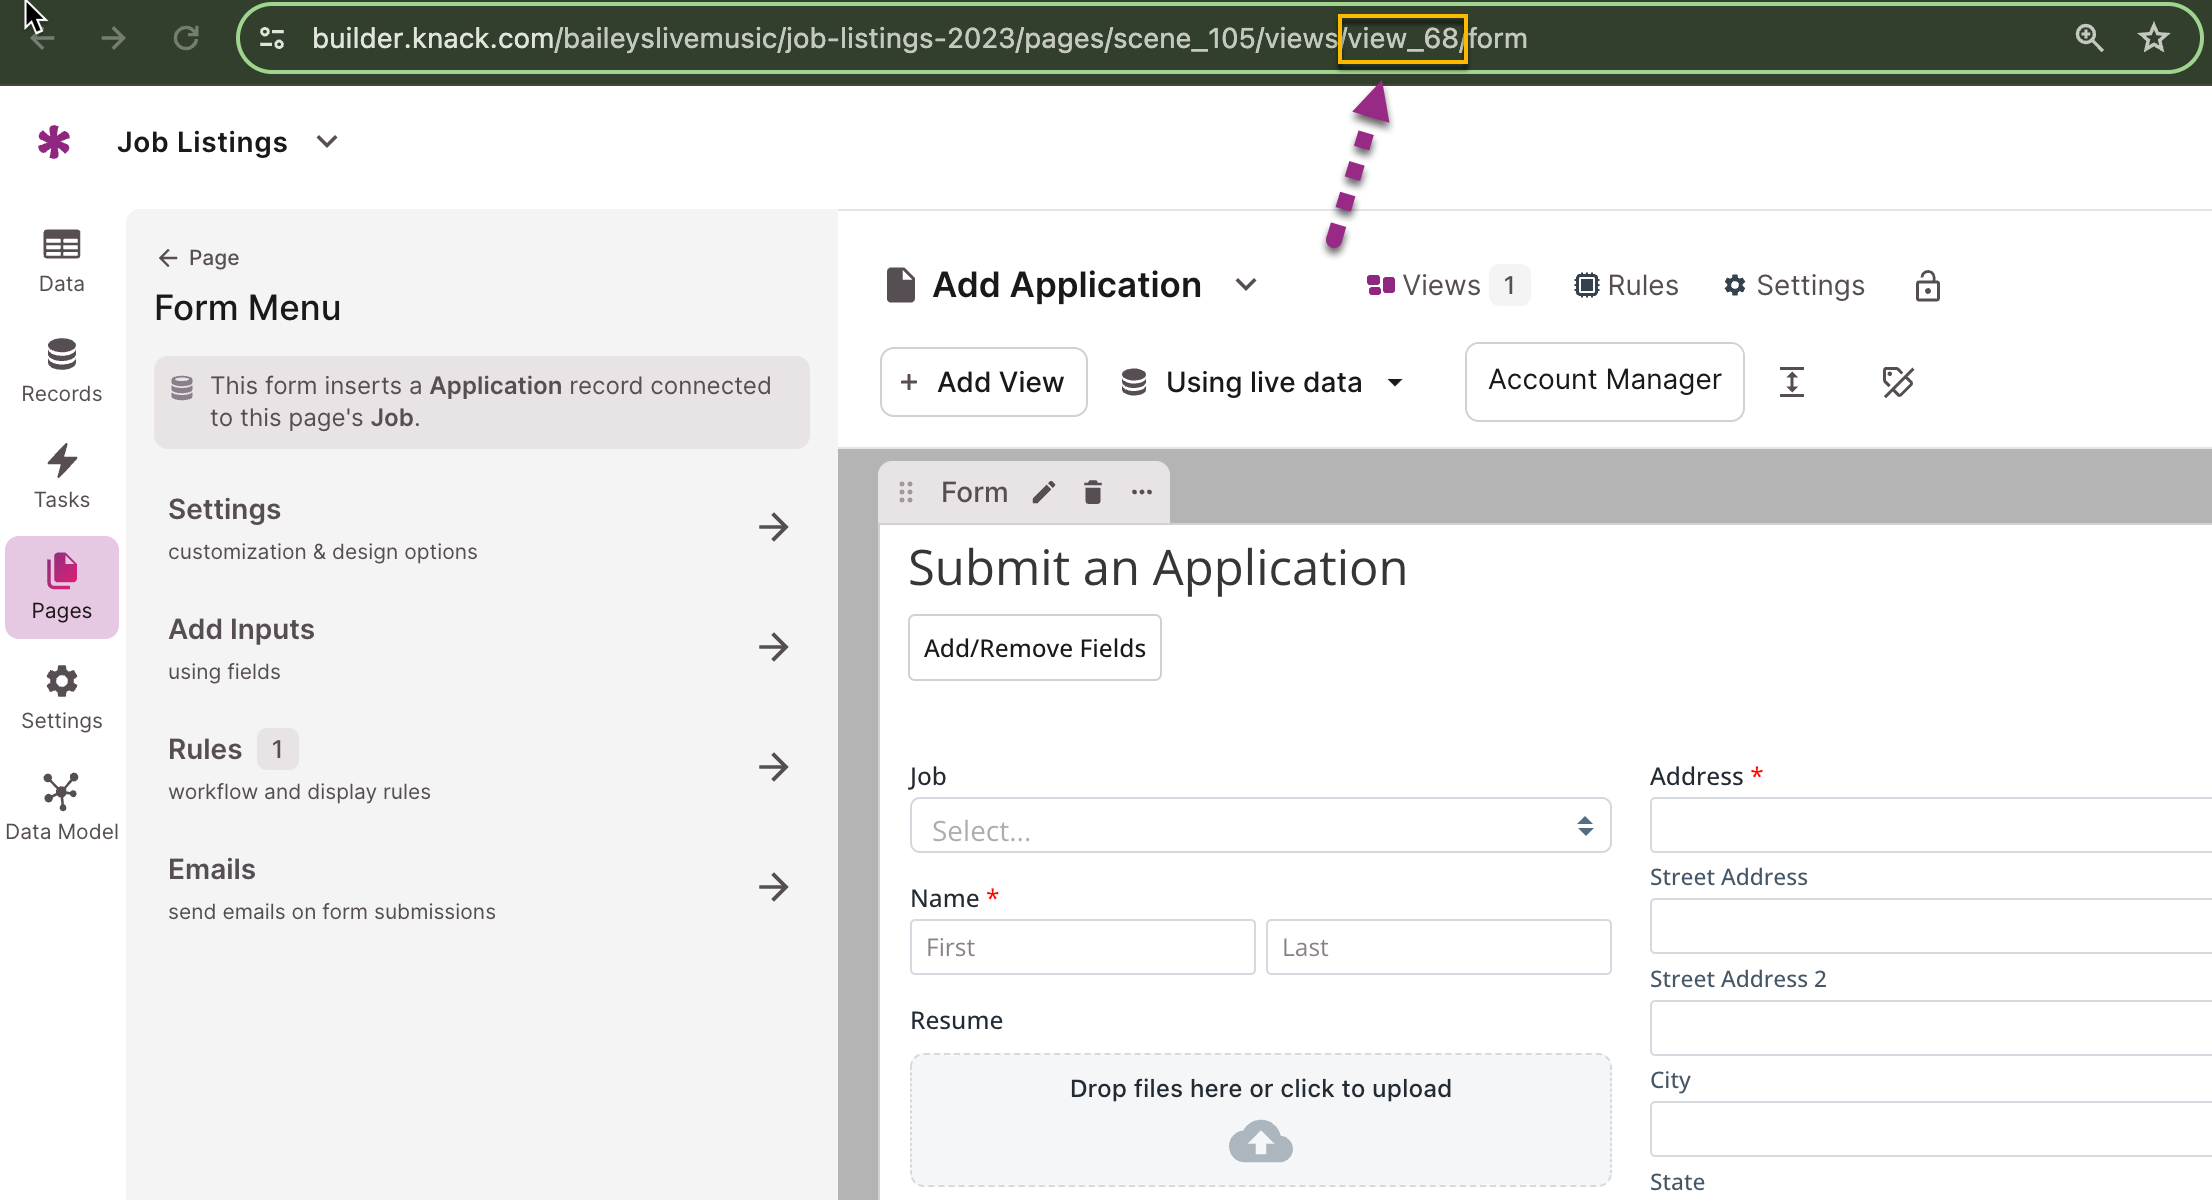Switch to the Rules tab

click(x=1625, y=285)
